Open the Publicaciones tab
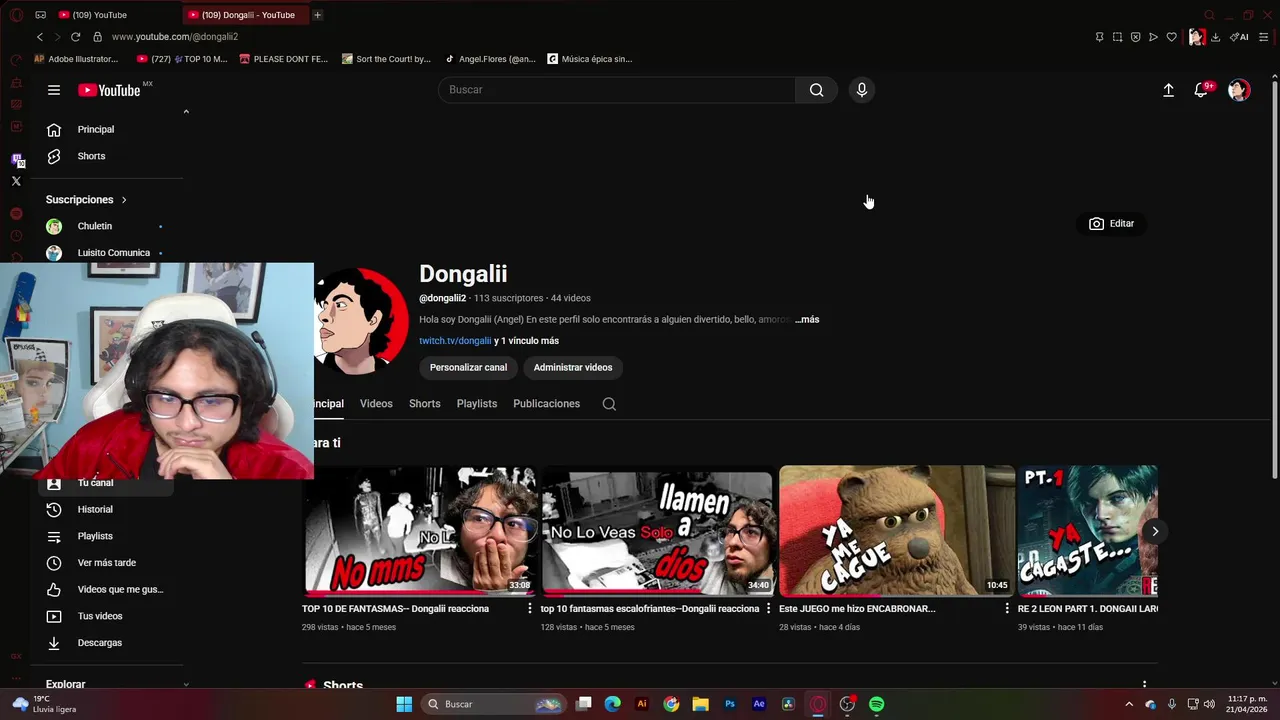 [x=546, y=404]
